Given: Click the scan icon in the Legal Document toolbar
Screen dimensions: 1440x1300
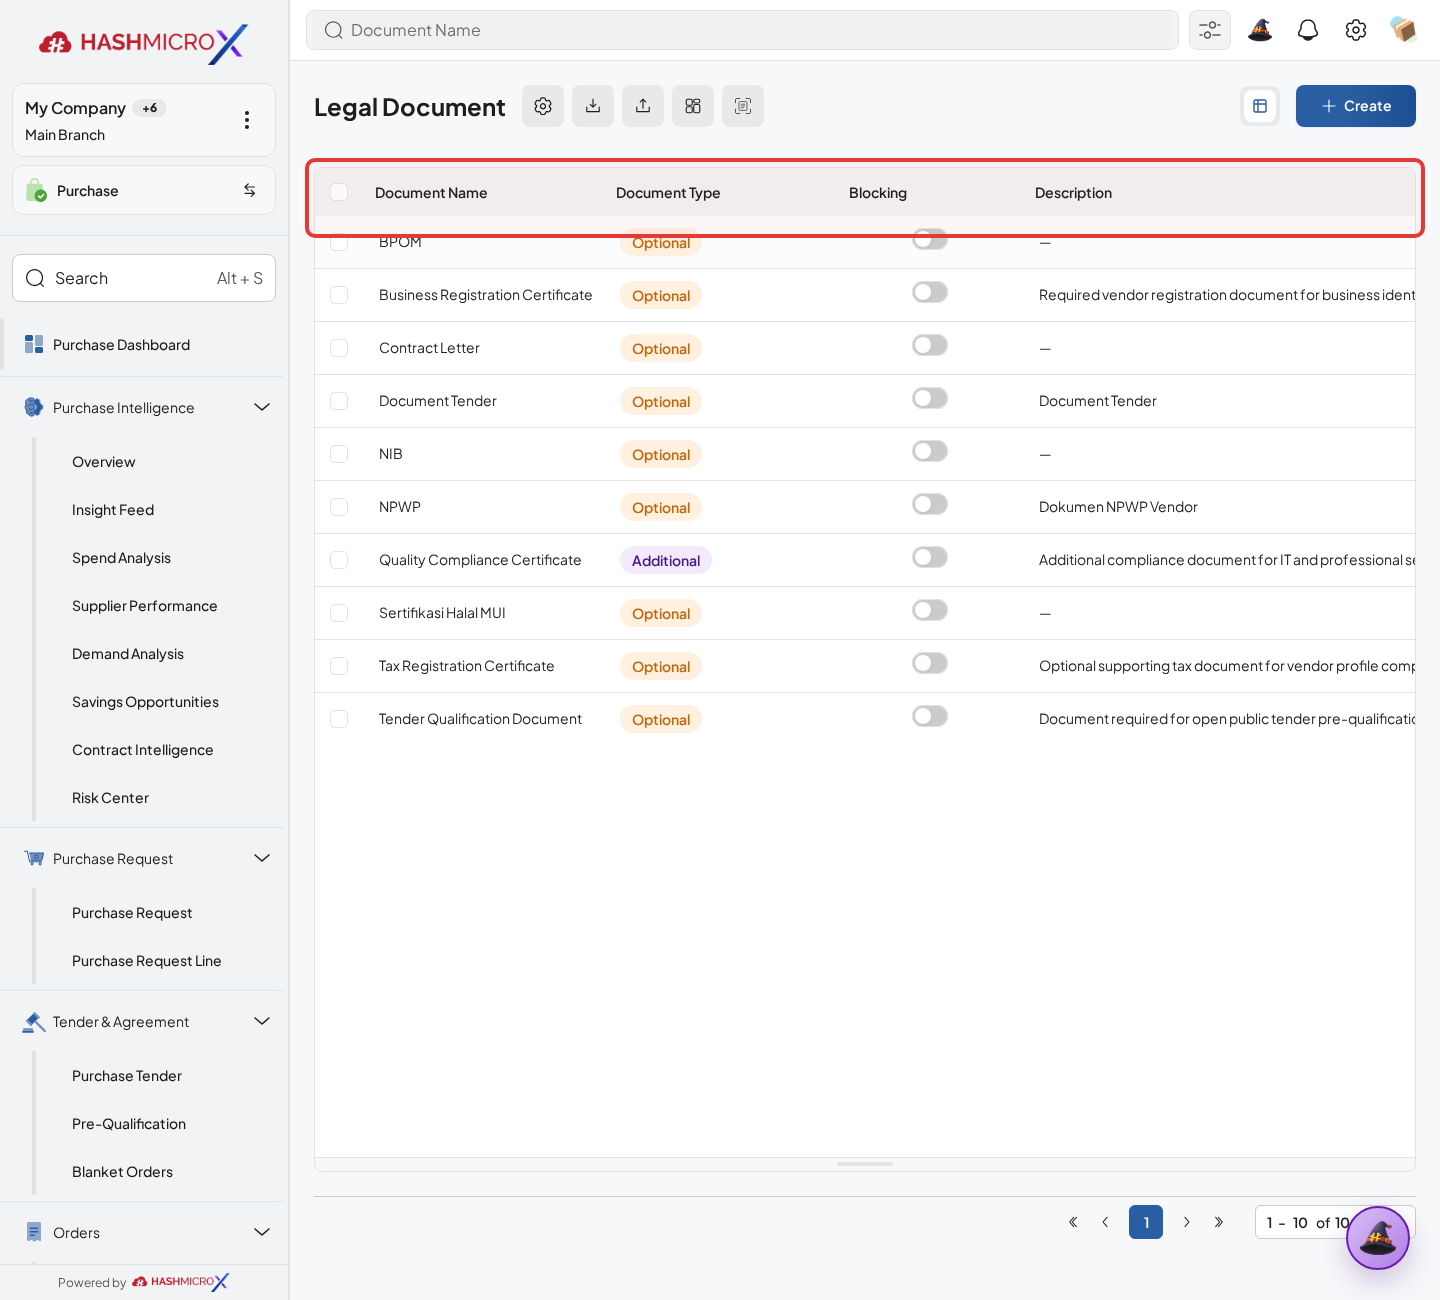Looking at the screenshot, I should pos(743,106).
